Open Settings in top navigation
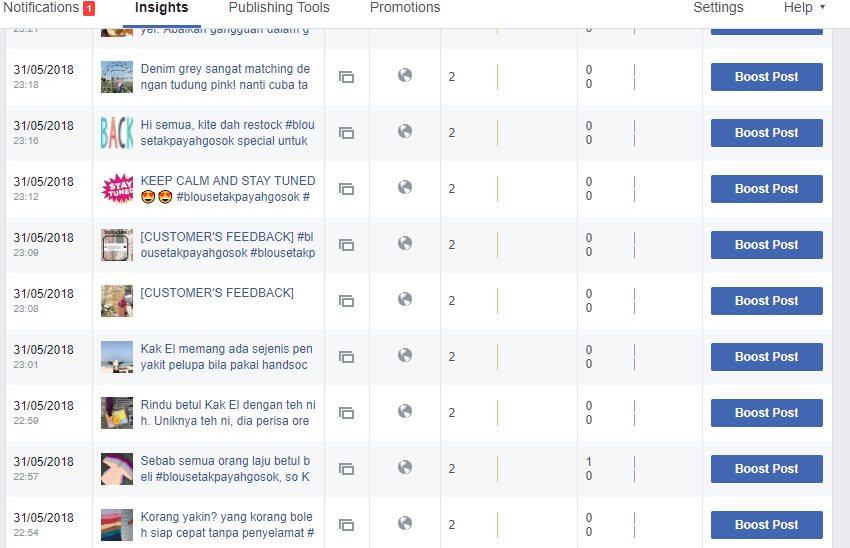This screenshot has height=548, width=850. pyautogui.click(x=718, y=8)
